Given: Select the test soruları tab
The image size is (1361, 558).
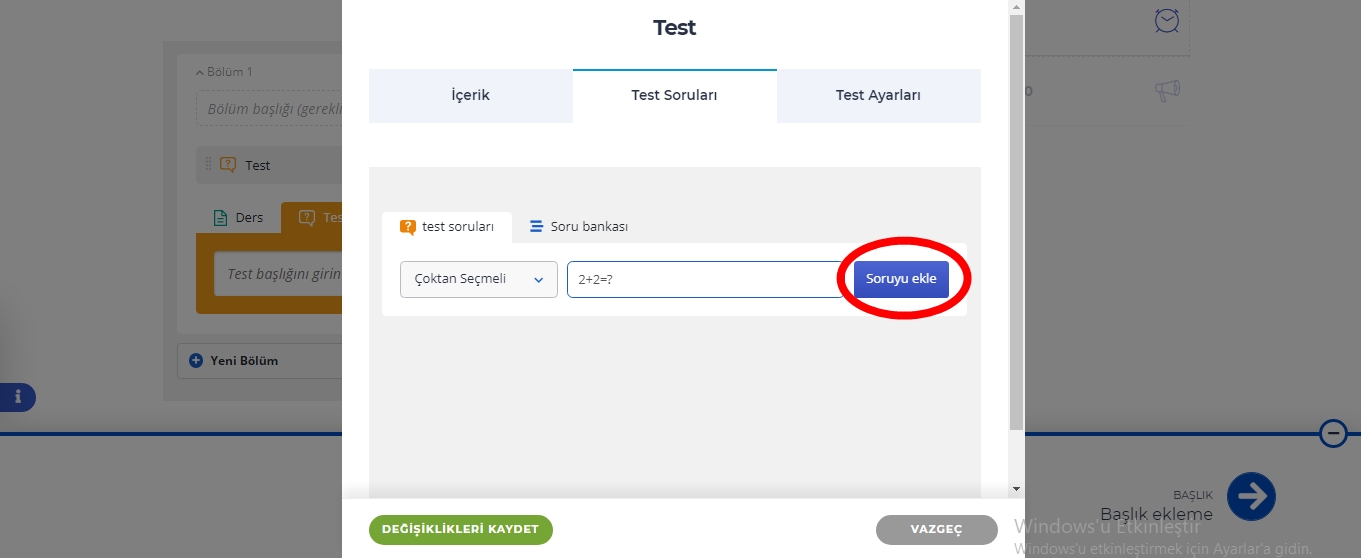Looking at the screenshot, I should [447, 227].
